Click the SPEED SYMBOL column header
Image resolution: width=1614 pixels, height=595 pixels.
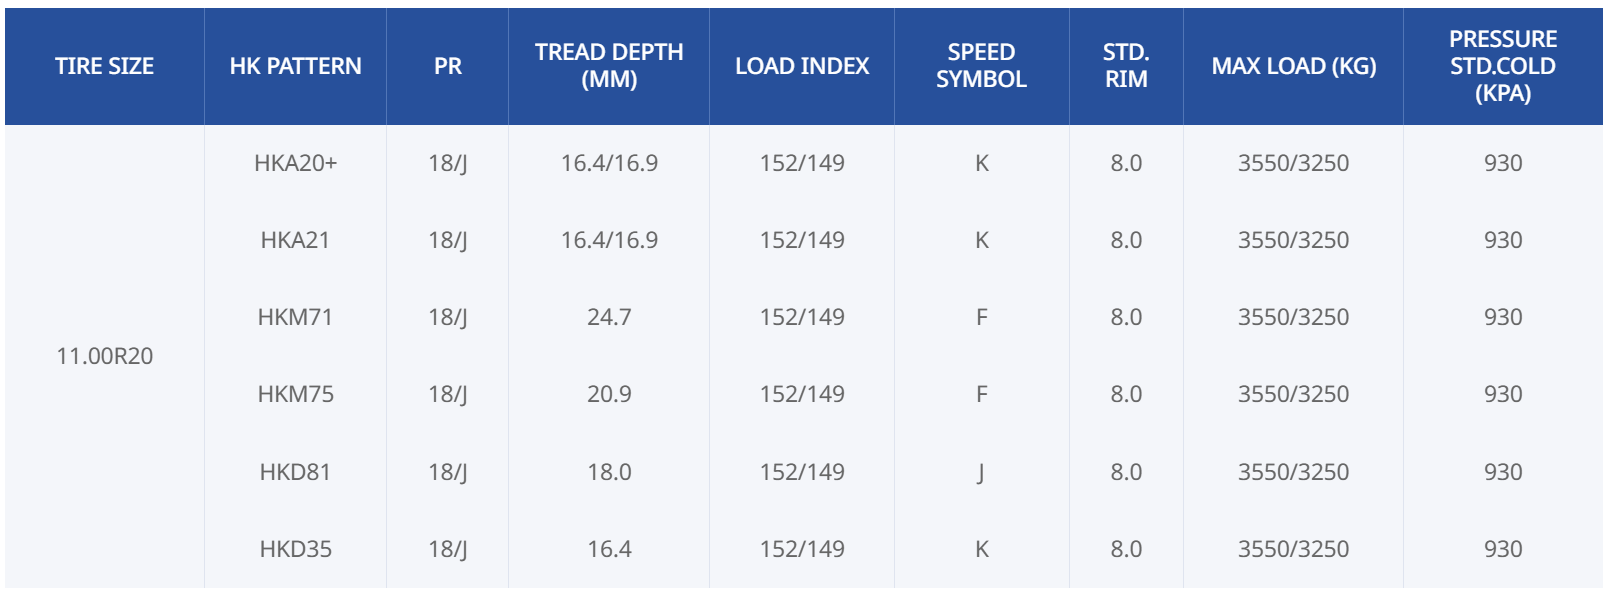981,66
